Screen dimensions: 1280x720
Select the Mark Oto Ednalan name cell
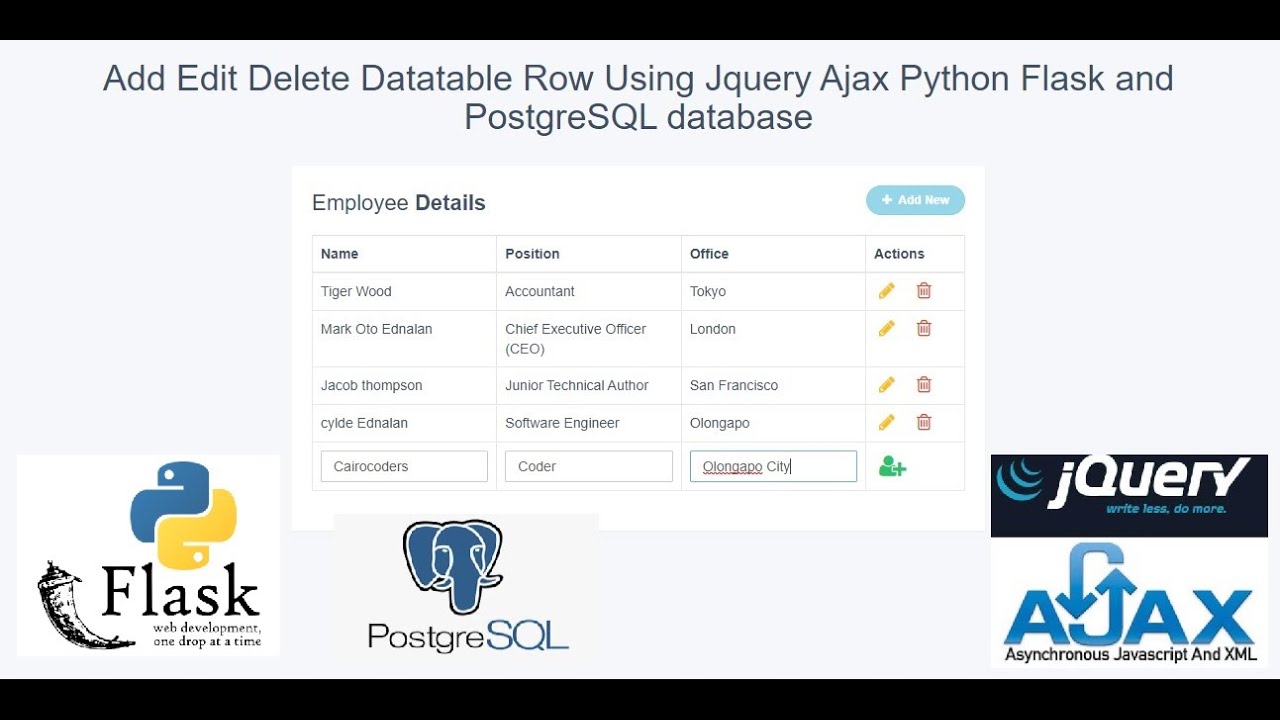404,339
